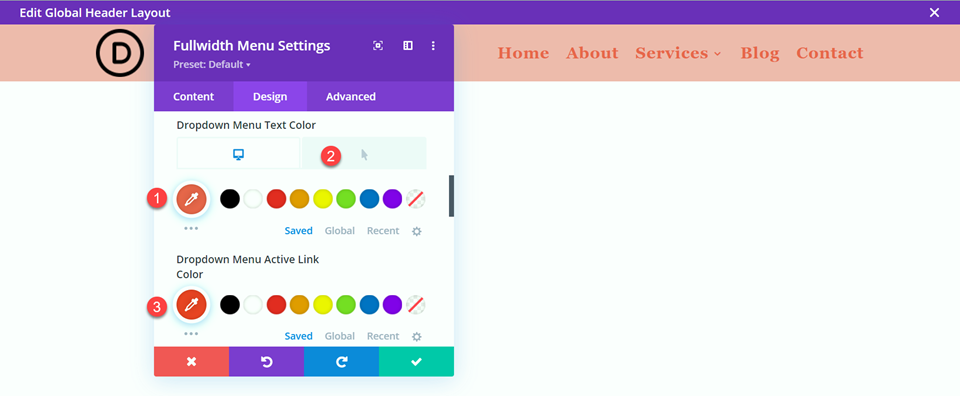
Task: Click the purple undo button
Action: 266,362
